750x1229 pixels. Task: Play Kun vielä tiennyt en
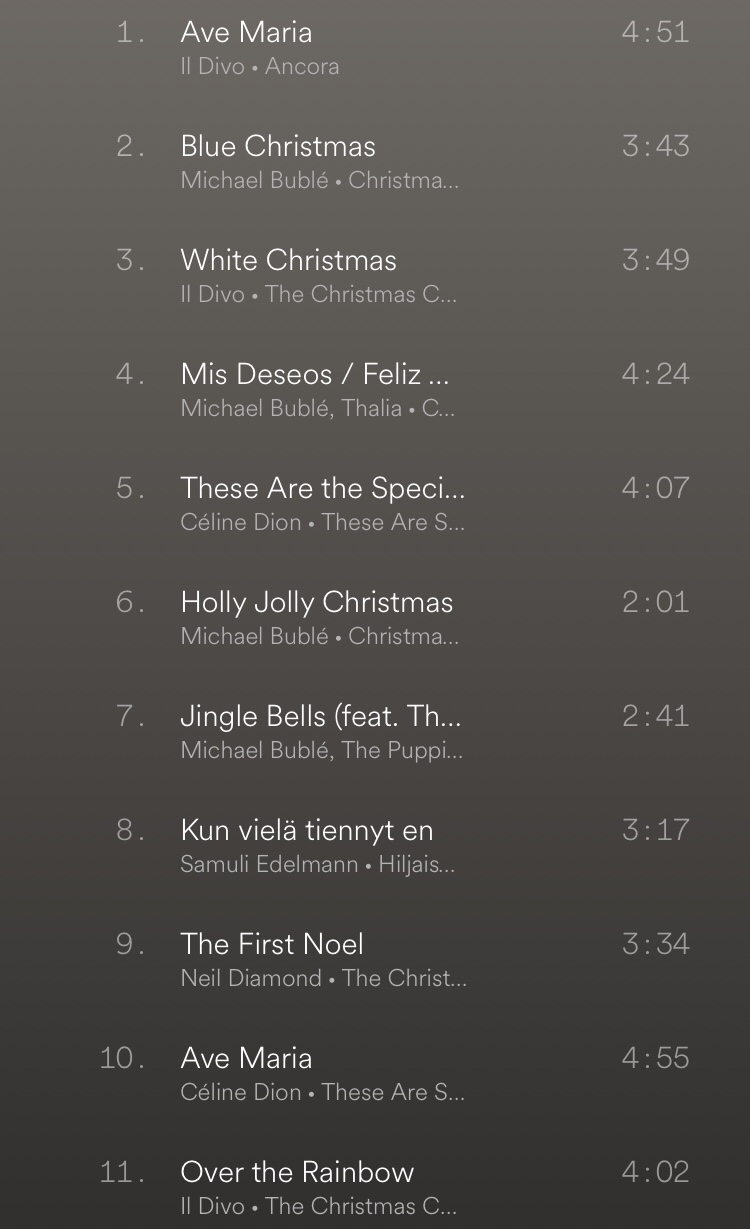(x=375, y=846)
